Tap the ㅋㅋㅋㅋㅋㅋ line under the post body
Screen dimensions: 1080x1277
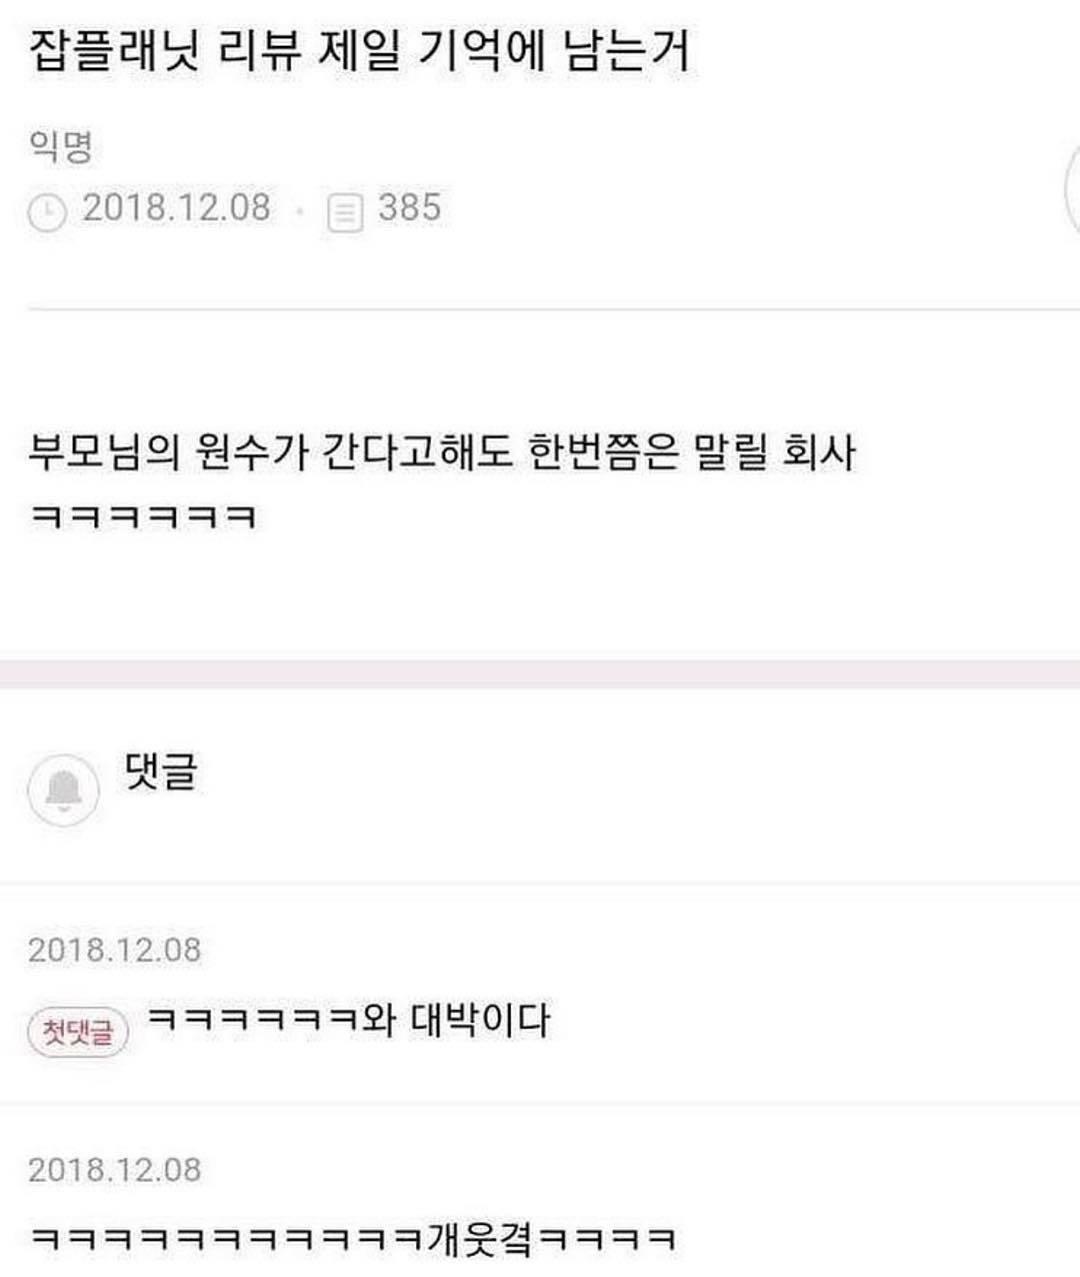coord(143,517)
